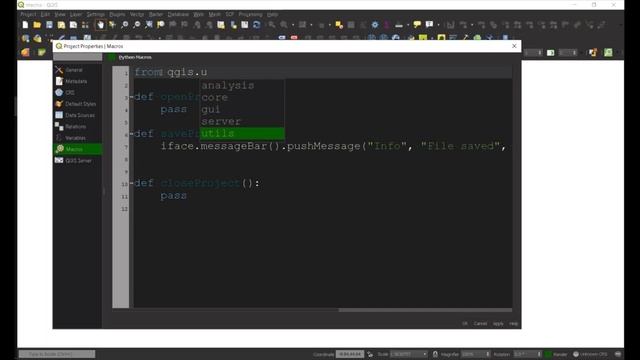Open the Relations section in sidebar
This screenshot has height=360, width=640.
[x=77, y=127]
